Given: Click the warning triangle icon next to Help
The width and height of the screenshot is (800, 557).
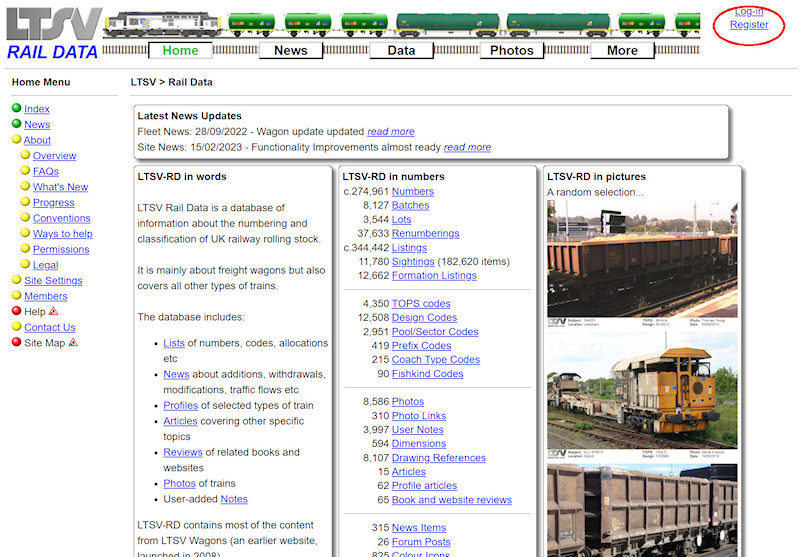Looking at the screenshot, I should coord(54,311).
